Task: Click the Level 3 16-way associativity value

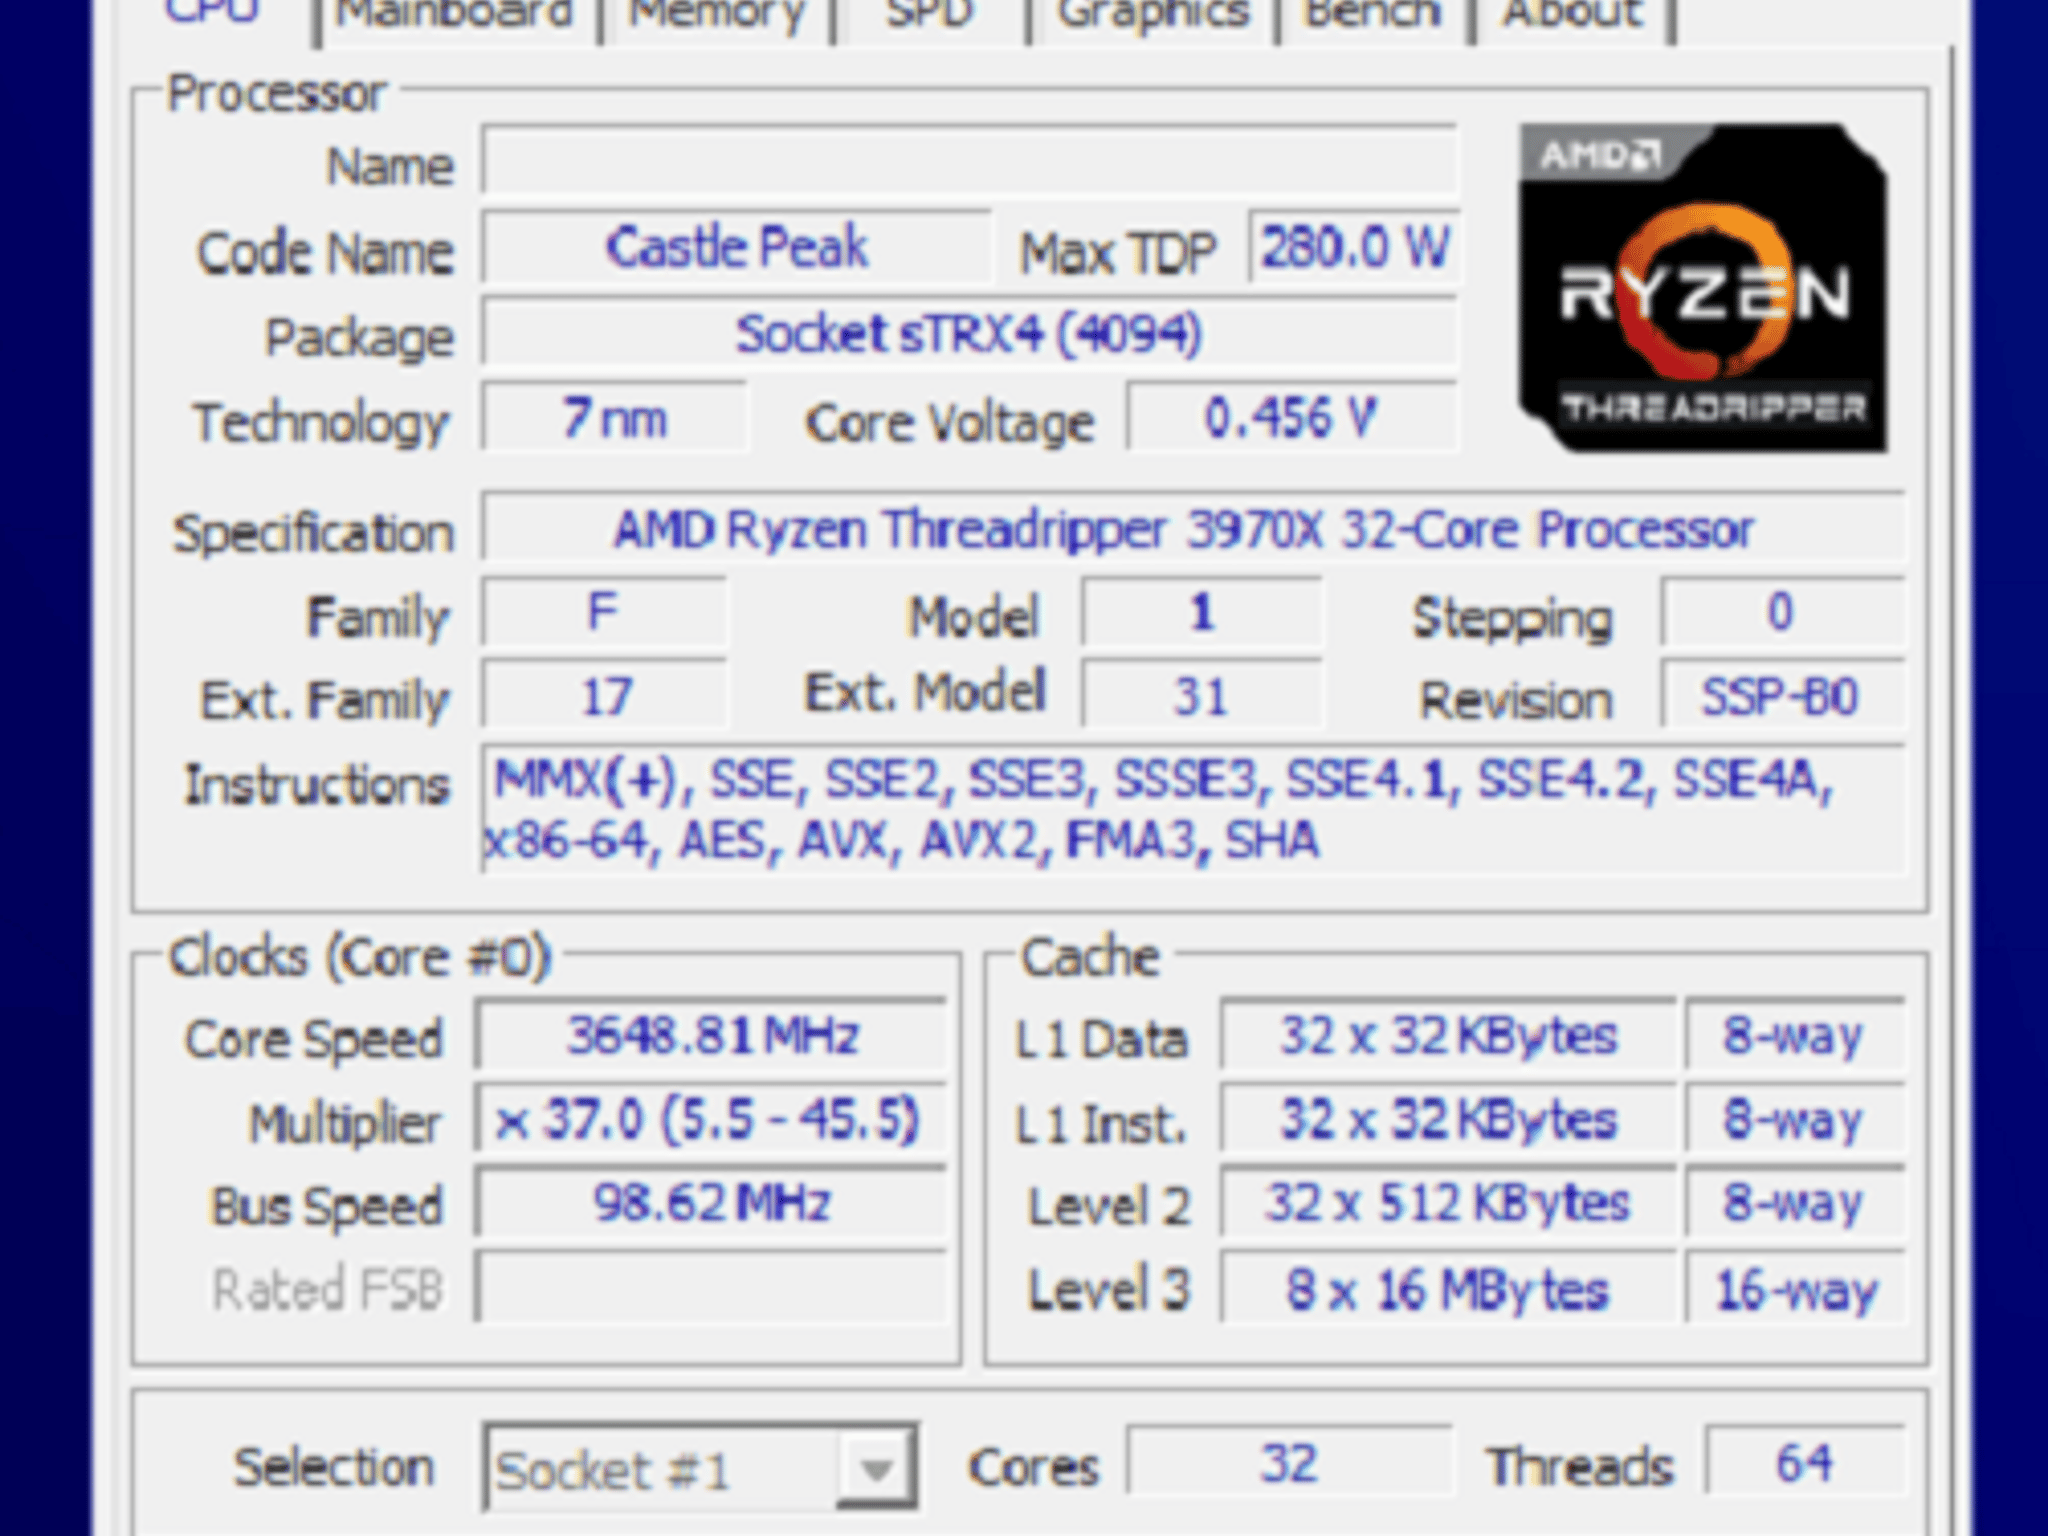Action: (1794, 1288)
